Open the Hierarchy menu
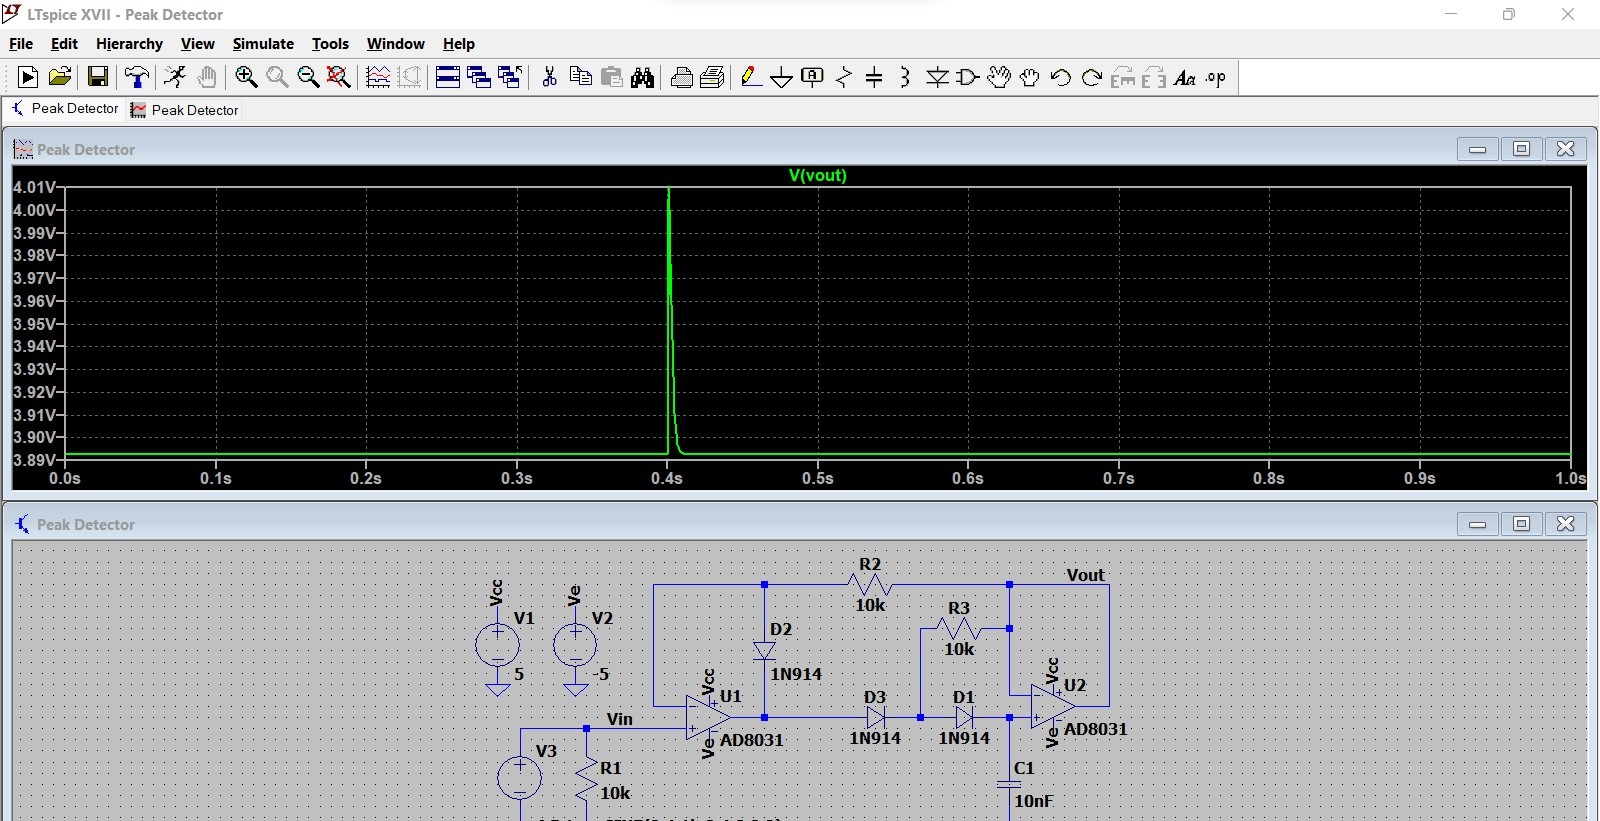Screen dimensions: 1600x821 (x=129, y=44)
